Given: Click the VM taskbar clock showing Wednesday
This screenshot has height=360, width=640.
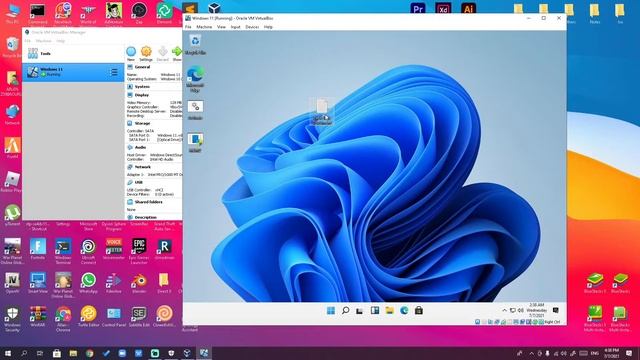Looking at the screenshot, I should point(536,311).
